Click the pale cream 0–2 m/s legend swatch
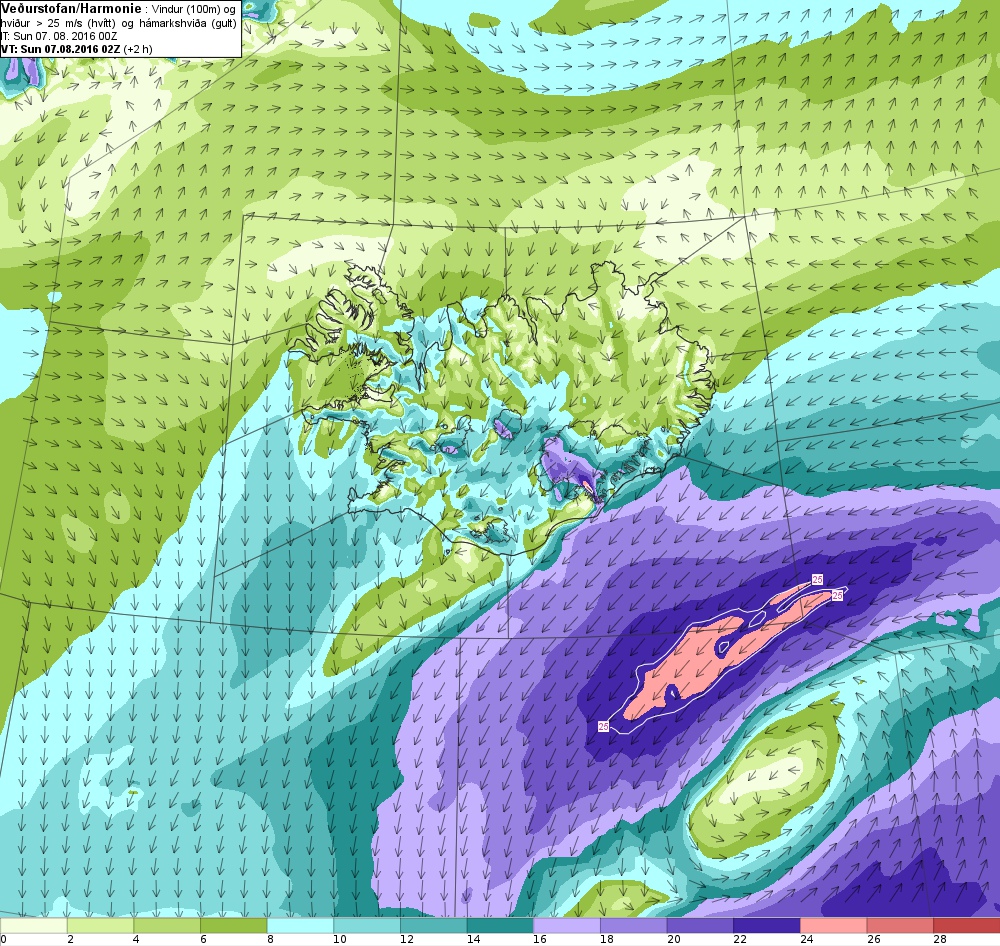Viewport: 1000px width, 946px height. click(33, 926)
